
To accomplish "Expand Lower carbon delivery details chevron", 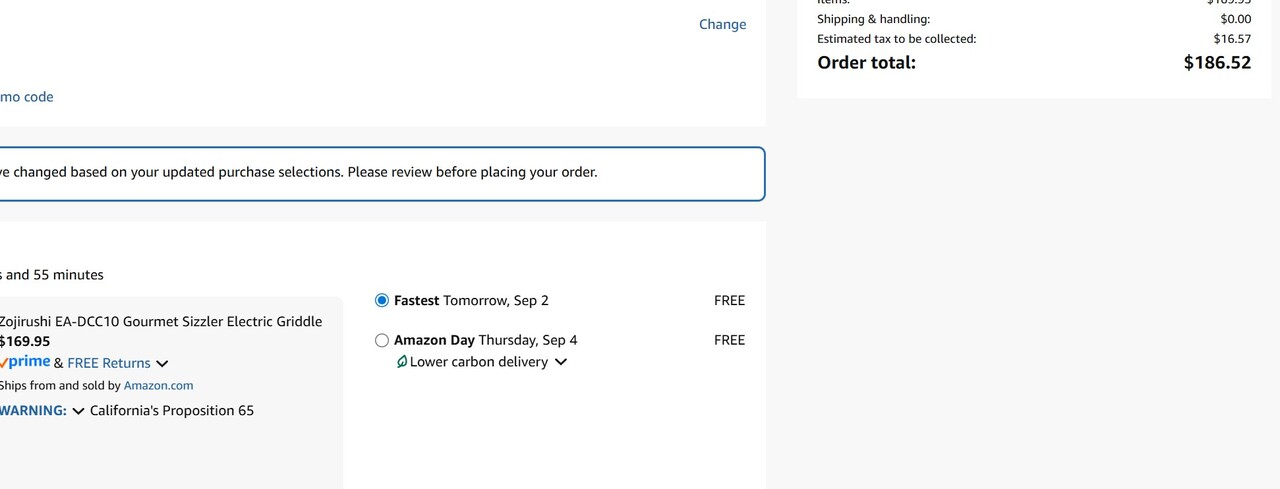I will (561, 362).
